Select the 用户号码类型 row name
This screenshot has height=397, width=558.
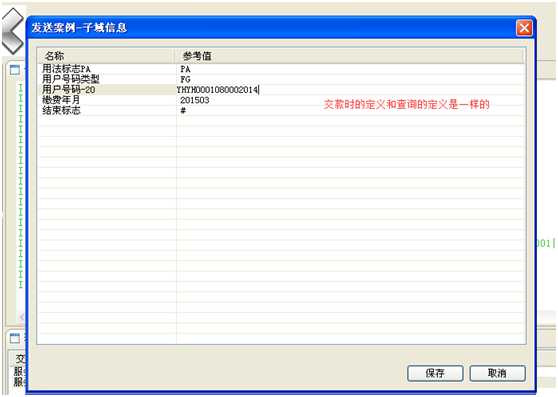click(x=71, y=79)
